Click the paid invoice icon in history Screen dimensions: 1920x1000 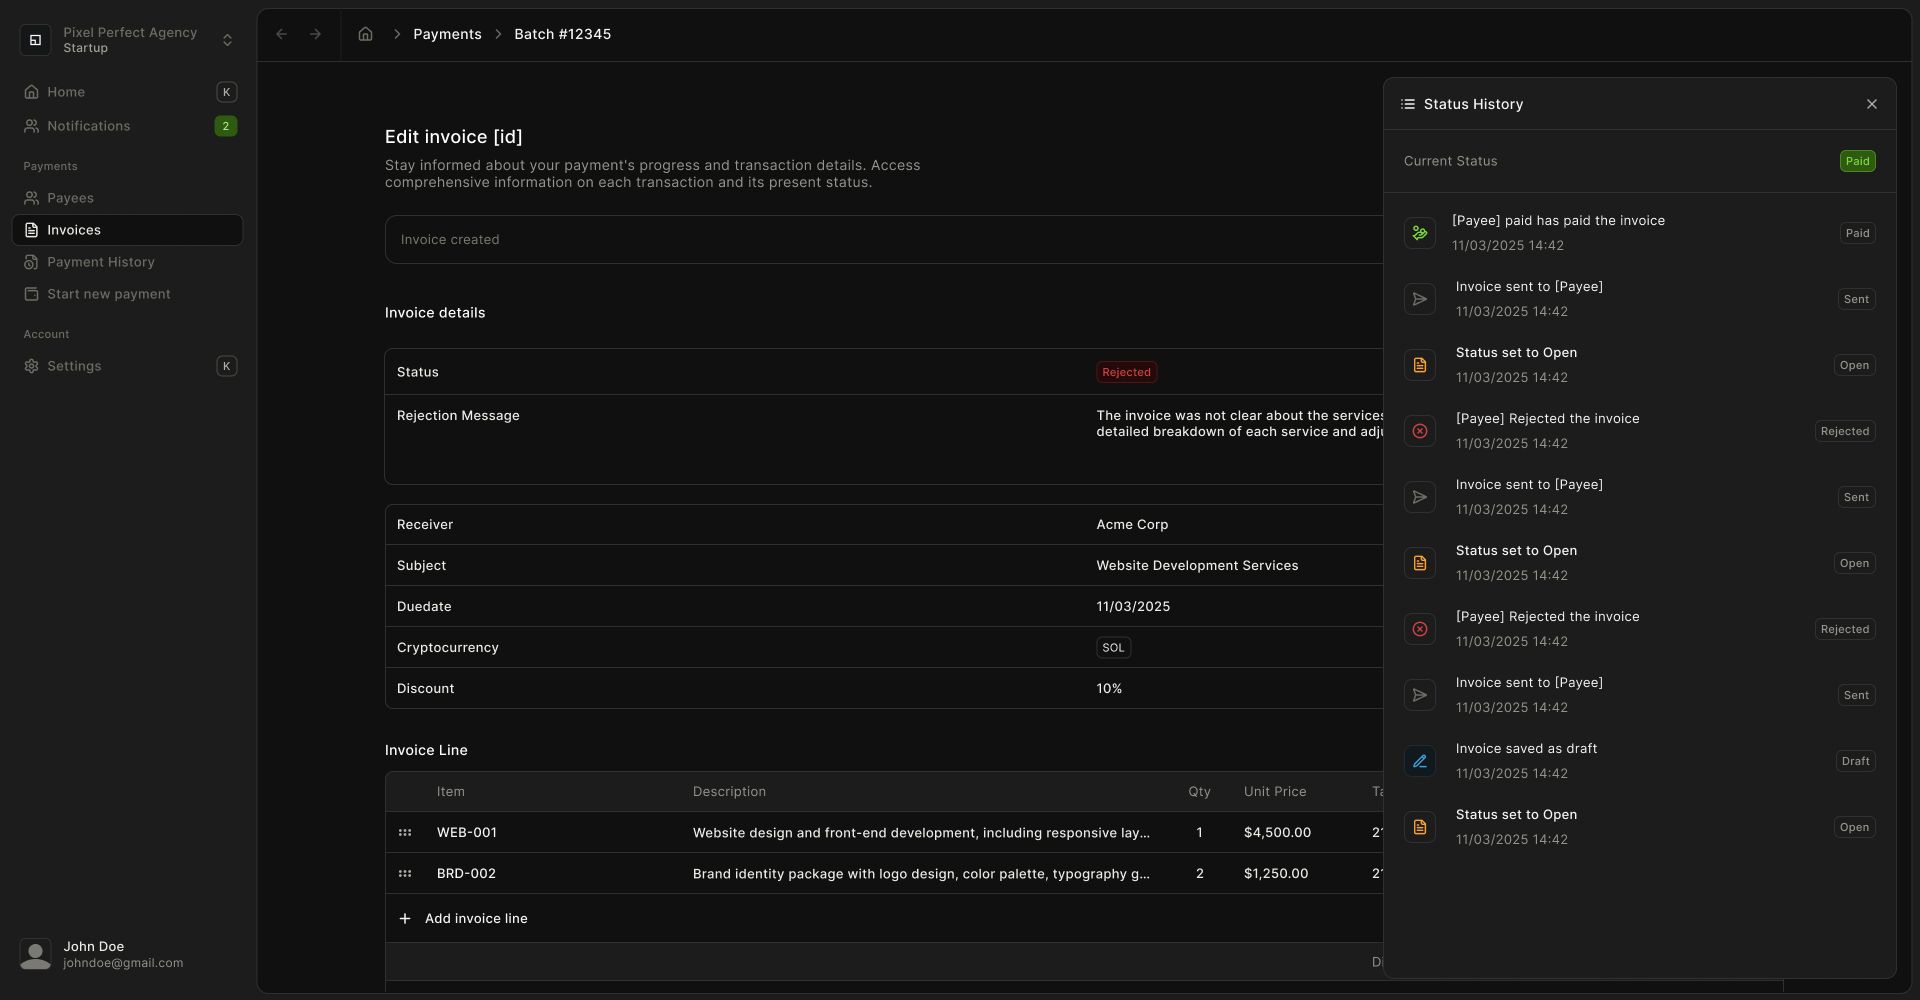click(x=1420, y=233)
